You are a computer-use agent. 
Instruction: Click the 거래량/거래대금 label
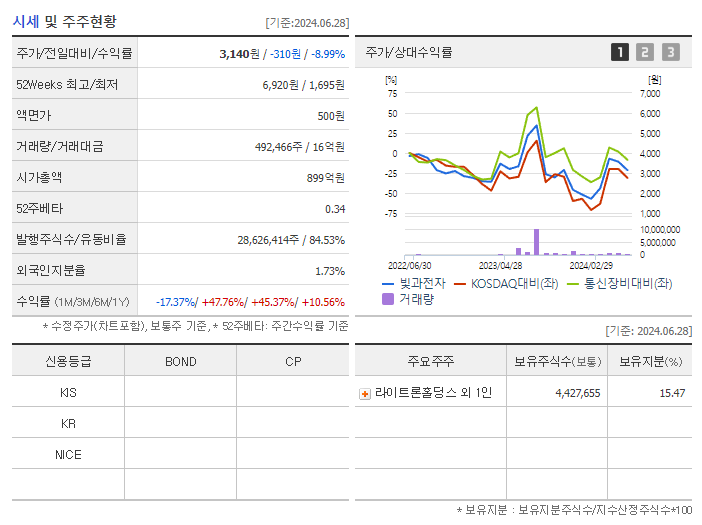pyautogui.click(x=60, y=146)
